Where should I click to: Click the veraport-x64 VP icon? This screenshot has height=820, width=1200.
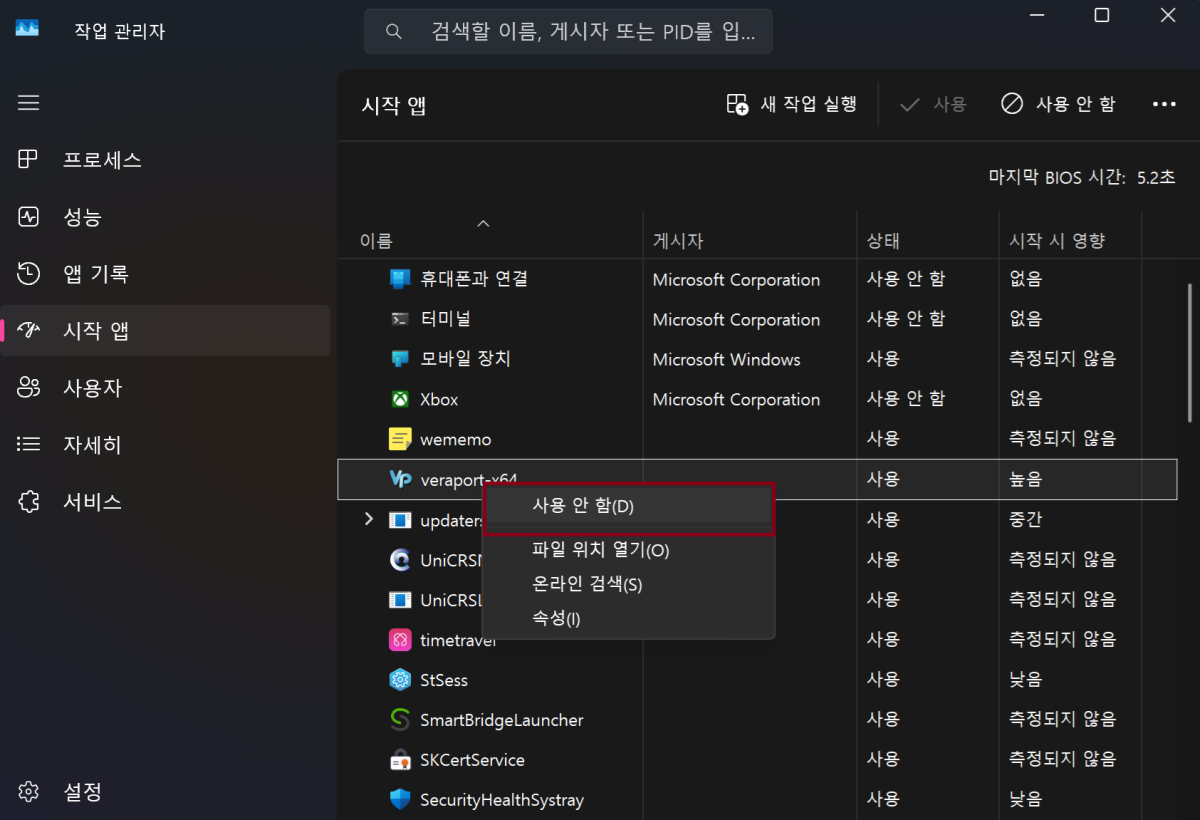[x=400, y=479]
